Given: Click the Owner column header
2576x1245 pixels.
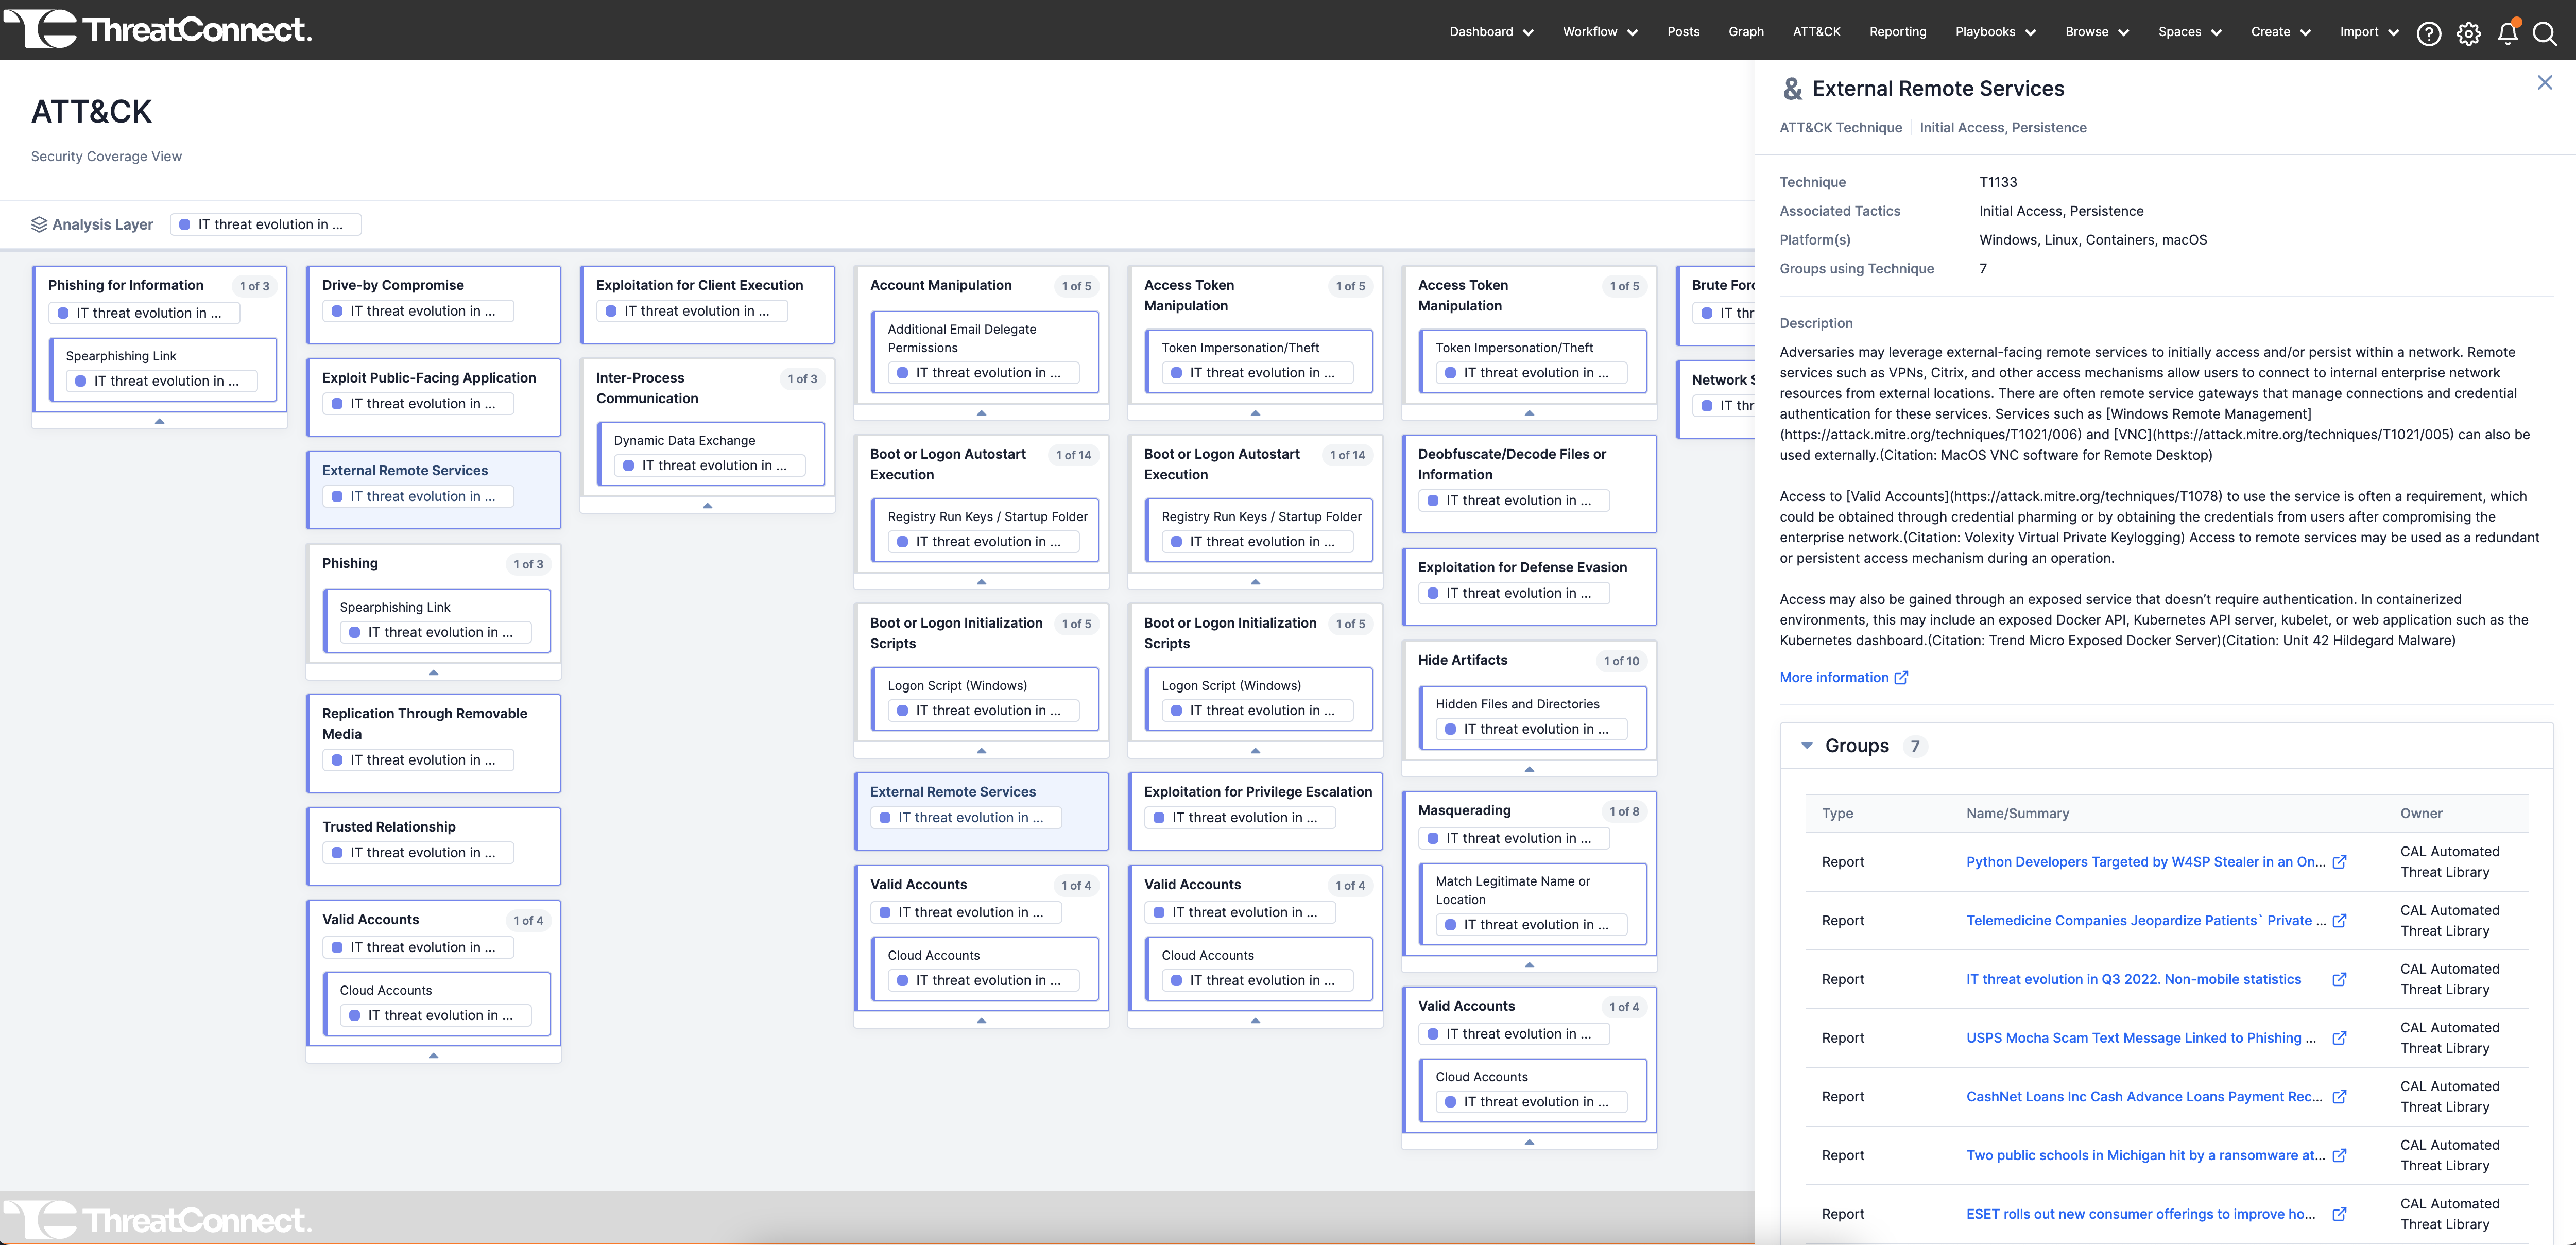Looking at the screenshot, I should click(x=2421, y=814).
